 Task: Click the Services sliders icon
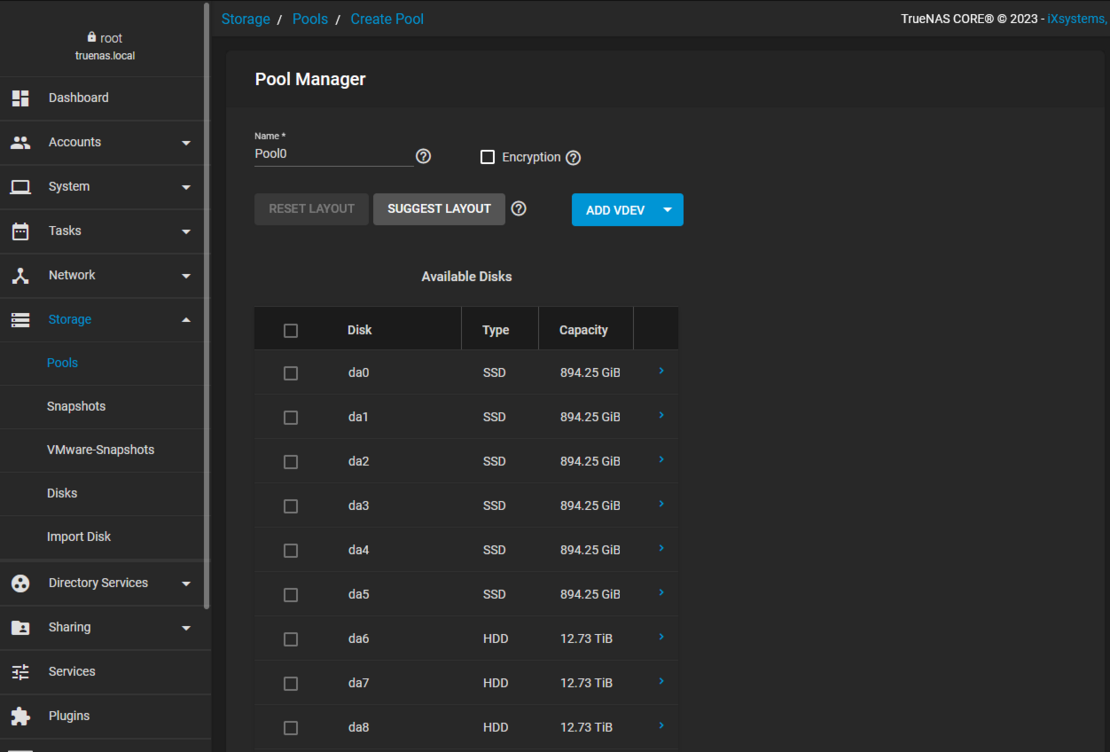click(x=20, y=672)
